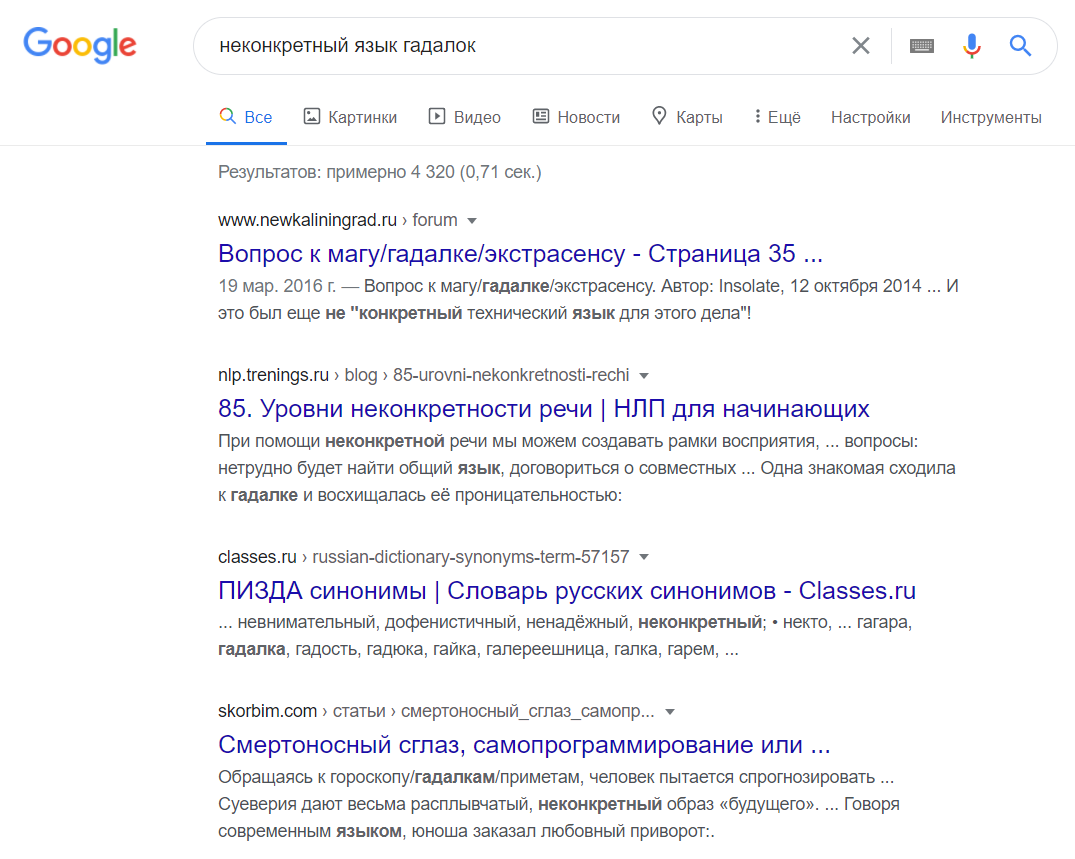Switch to the Видео tab
Viewport: 1075px width, 859px height.
point(465,117)
